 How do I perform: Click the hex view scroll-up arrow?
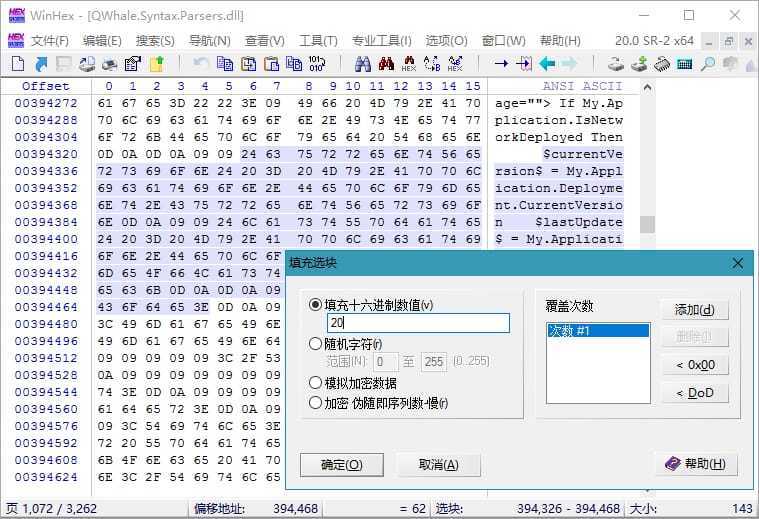(647, 88)
